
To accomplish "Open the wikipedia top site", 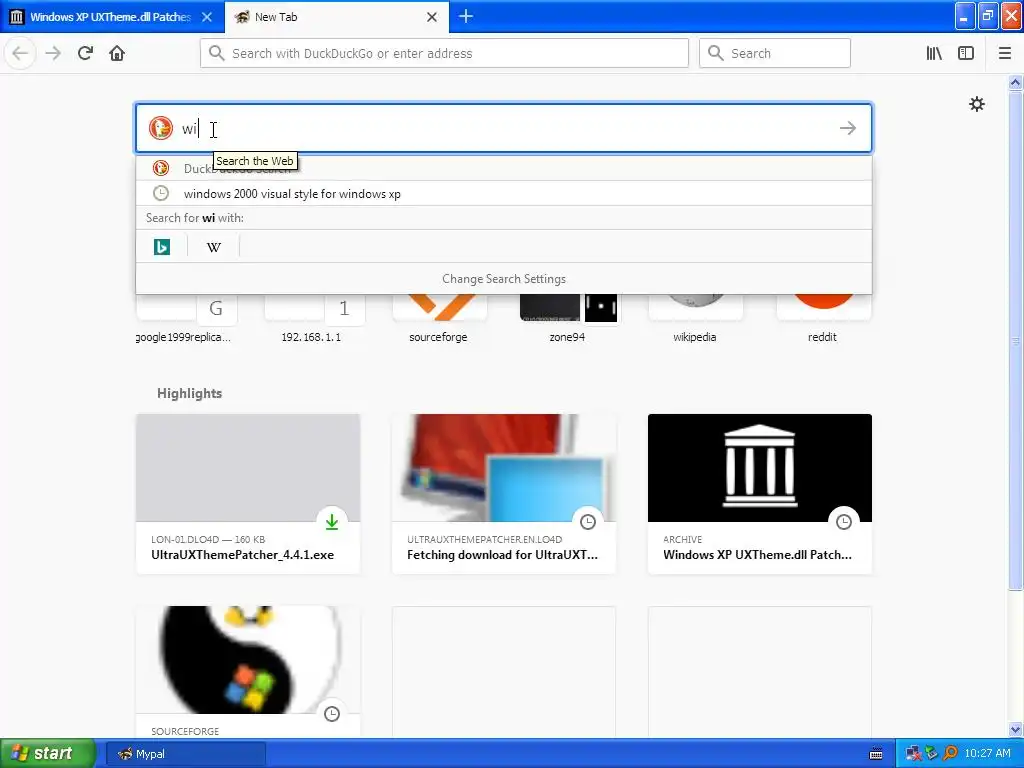I will click(x=695, y=319).
